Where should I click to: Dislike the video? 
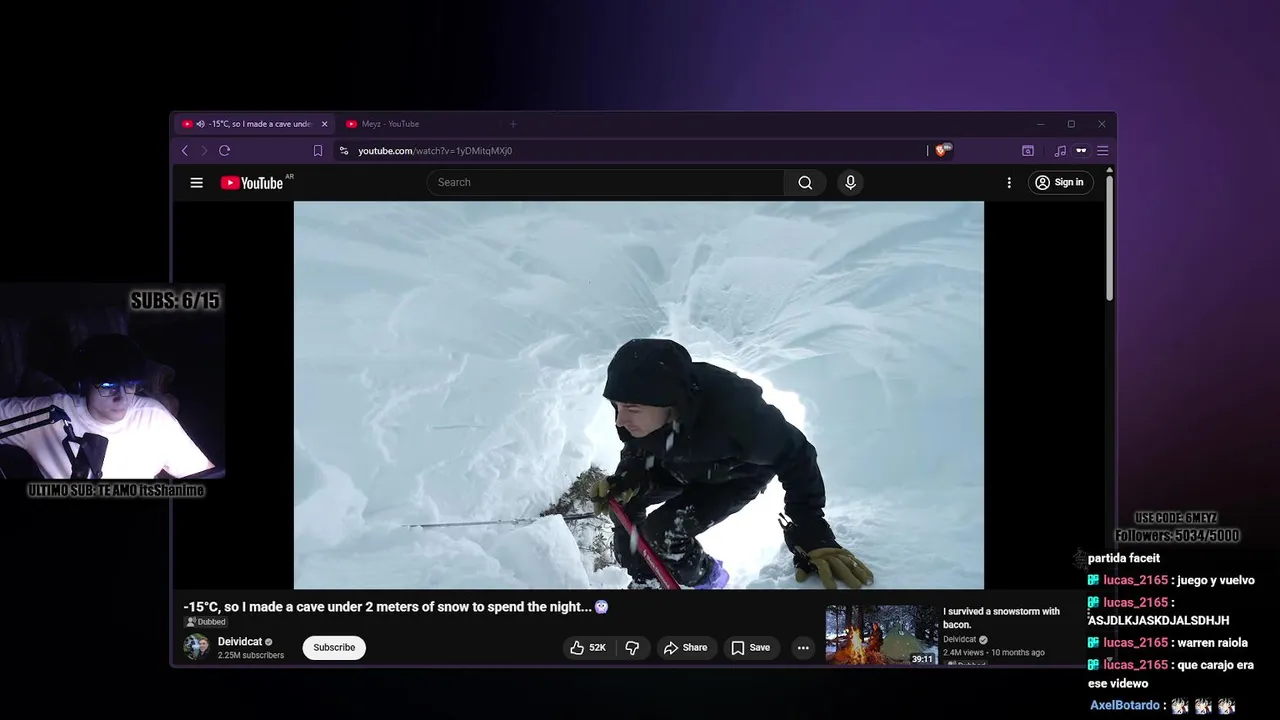click(x=633, y=648)
